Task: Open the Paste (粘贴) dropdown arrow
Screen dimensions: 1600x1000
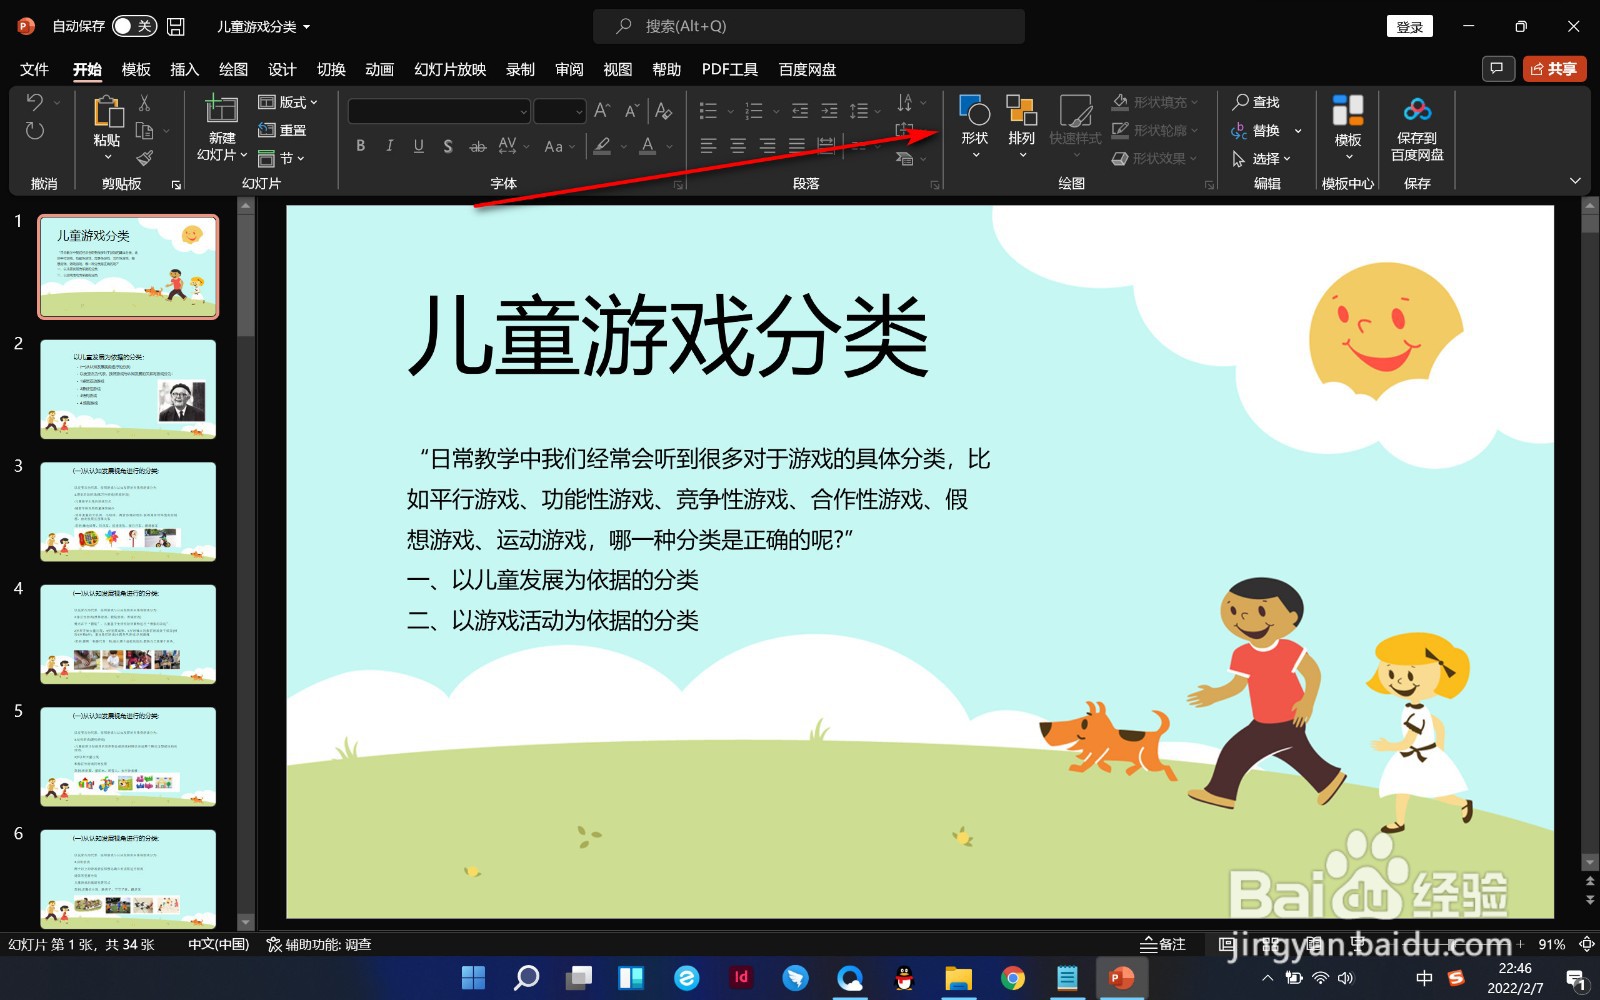Action: [107, 157]
